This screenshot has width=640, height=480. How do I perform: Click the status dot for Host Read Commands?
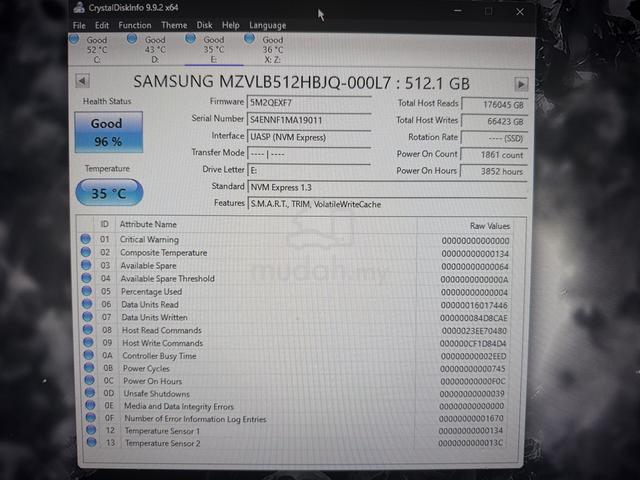click(88, 329)
